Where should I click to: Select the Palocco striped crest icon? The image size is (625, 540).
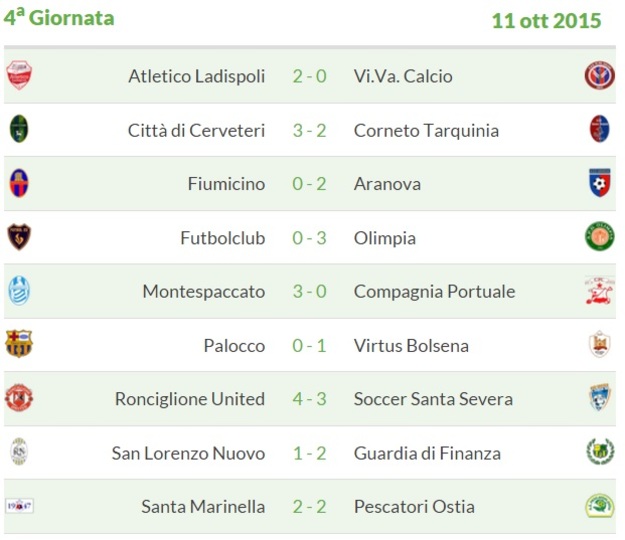click(19, 344)
